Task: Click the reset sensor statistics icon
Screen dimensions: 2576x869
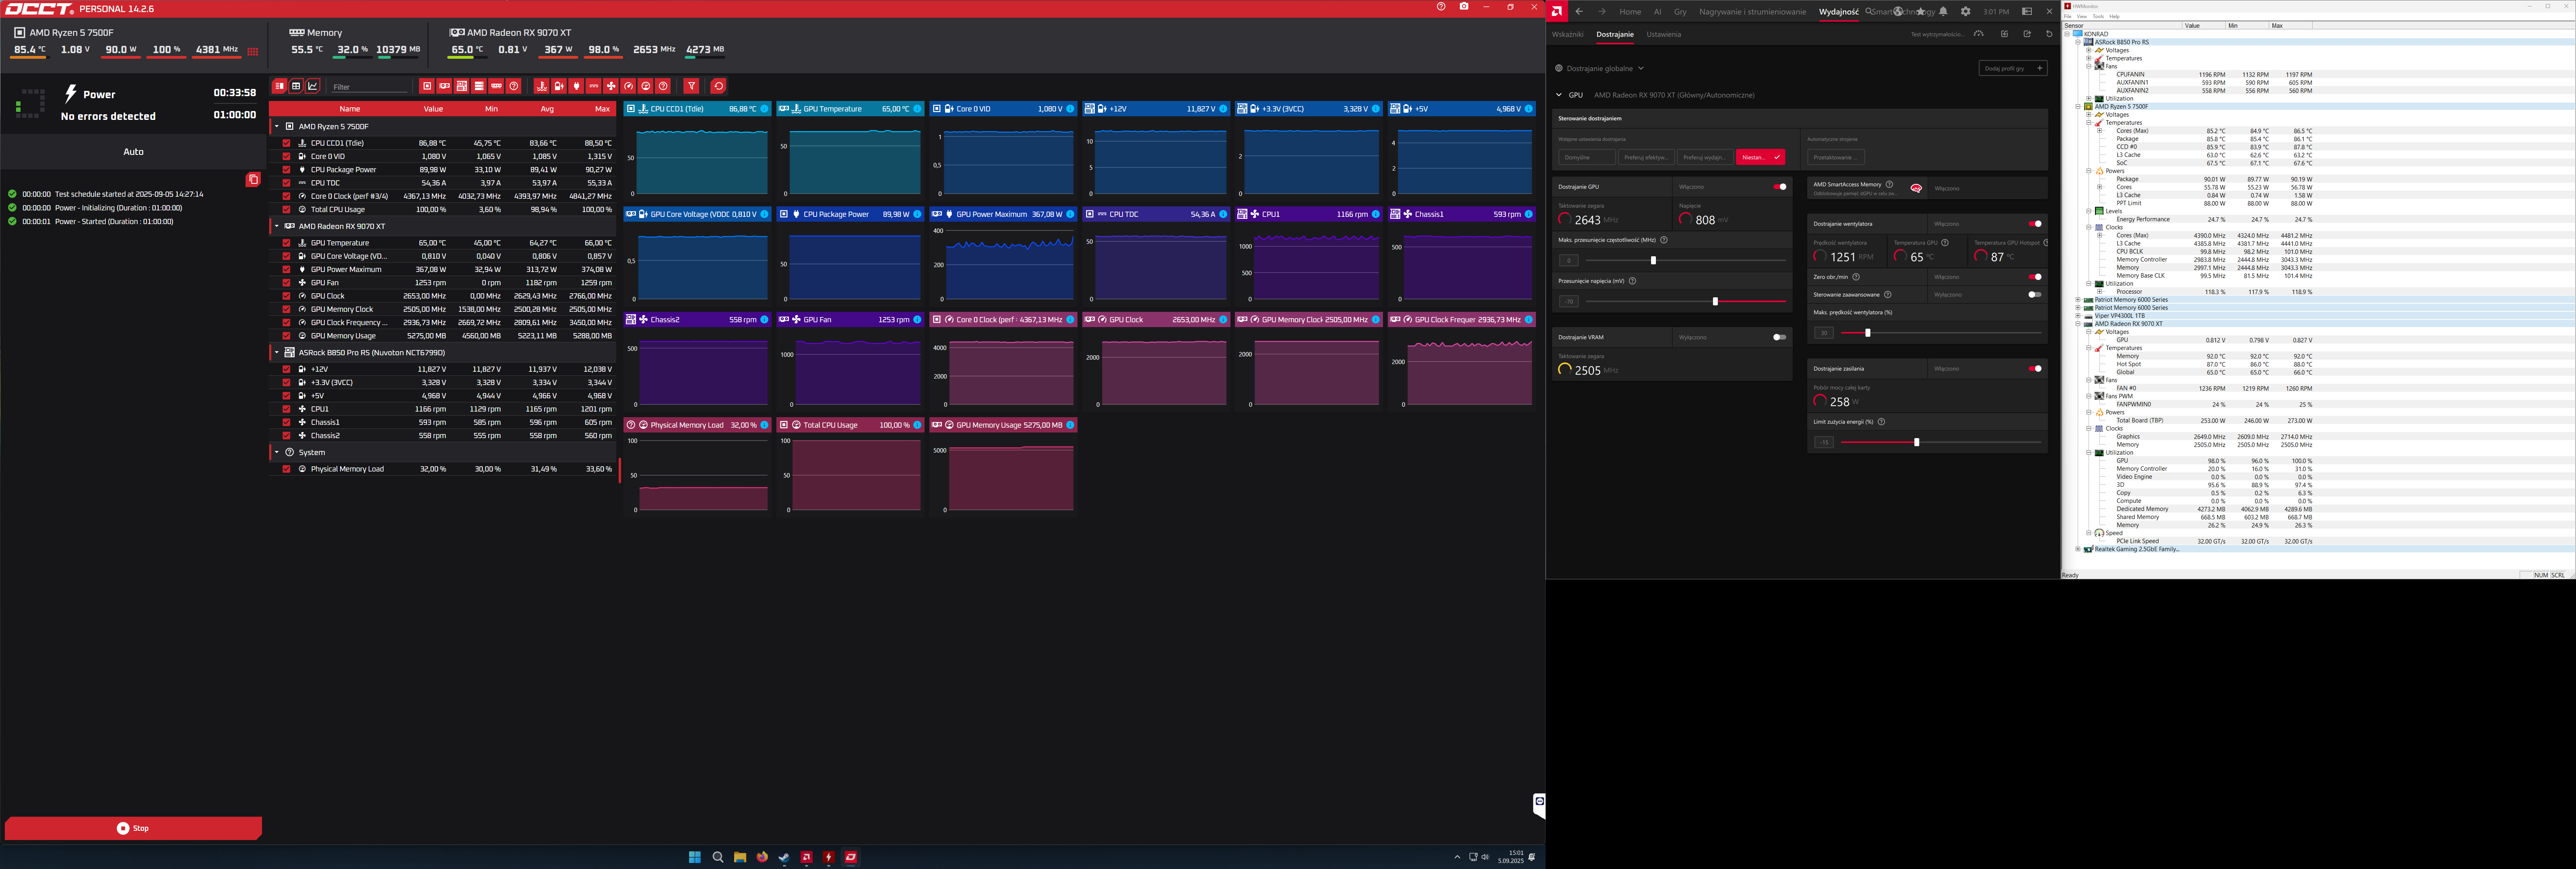Action: pos(718,86)
